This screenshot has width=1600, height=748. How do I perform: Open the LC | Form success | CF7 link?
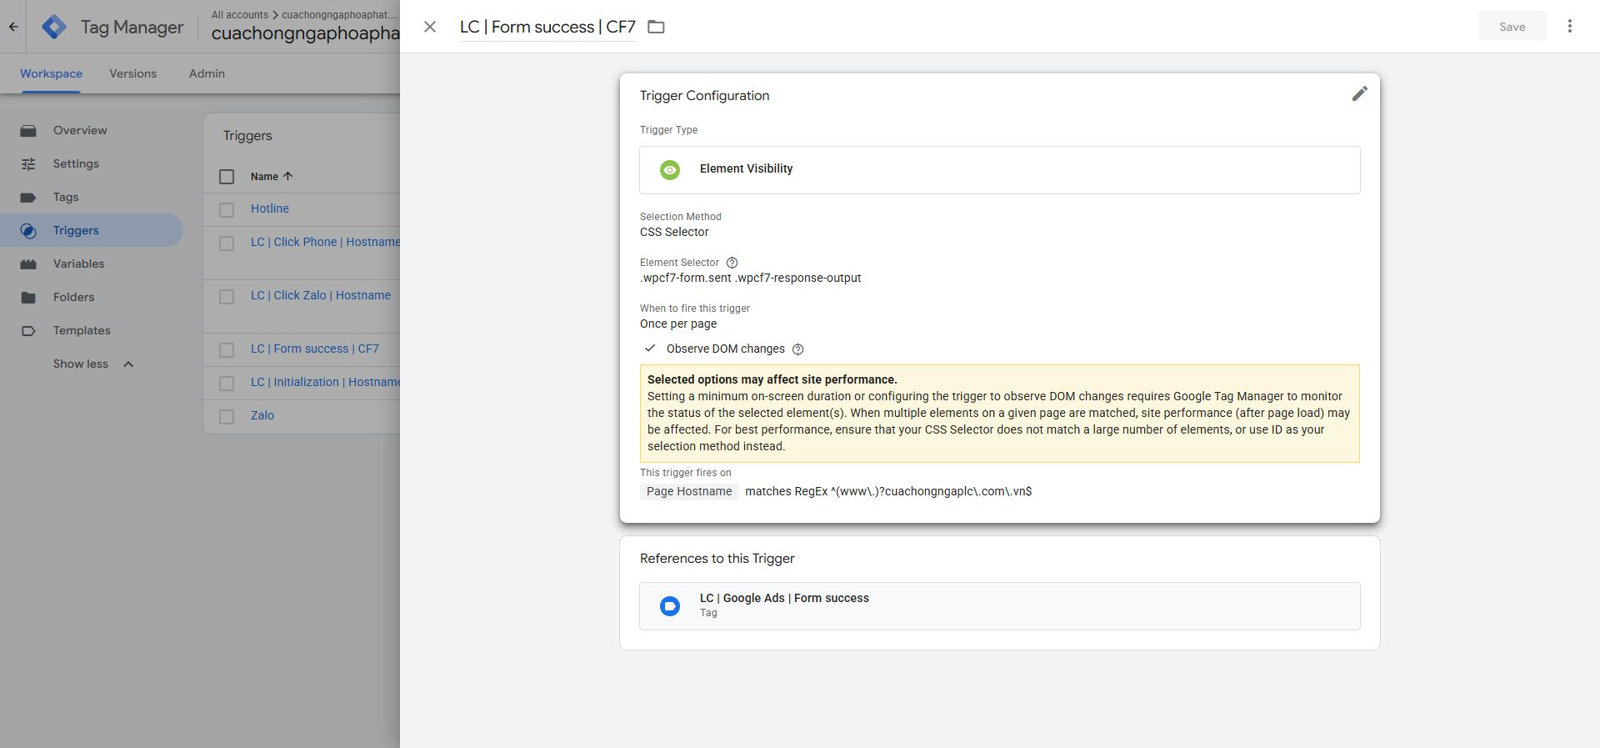coord(315,349)
